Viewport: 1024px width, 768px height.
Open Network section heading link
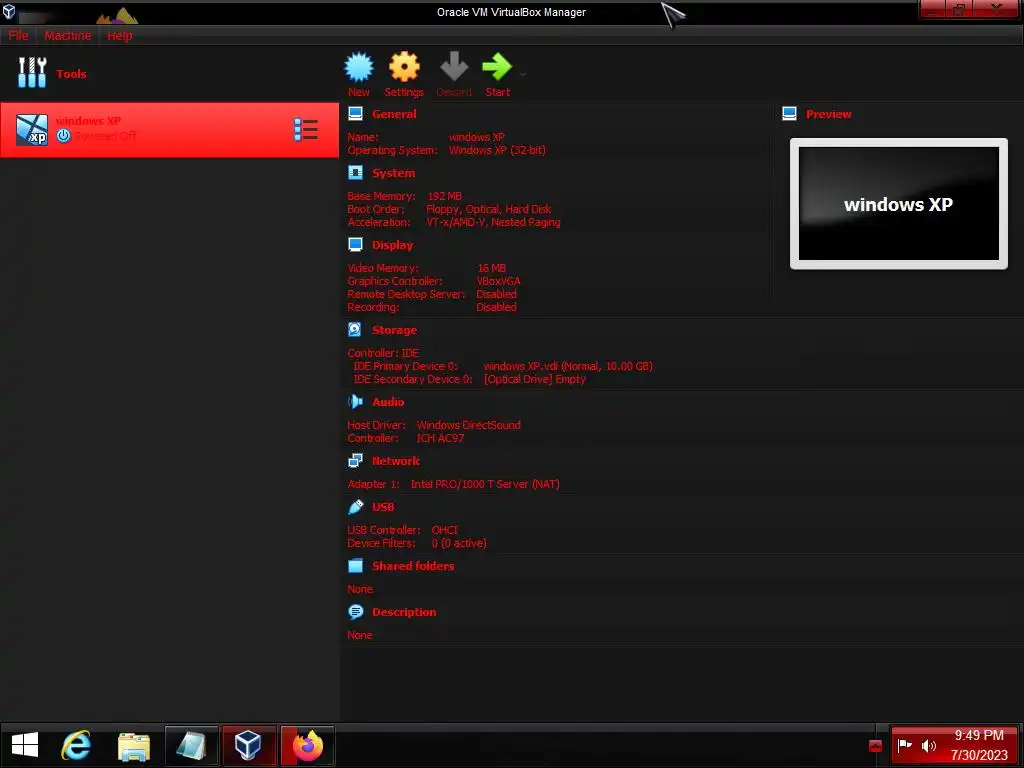[396, 460]
